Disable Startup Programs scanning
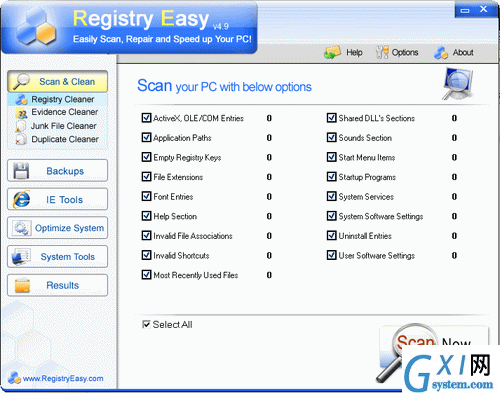 tap(331, 177)
